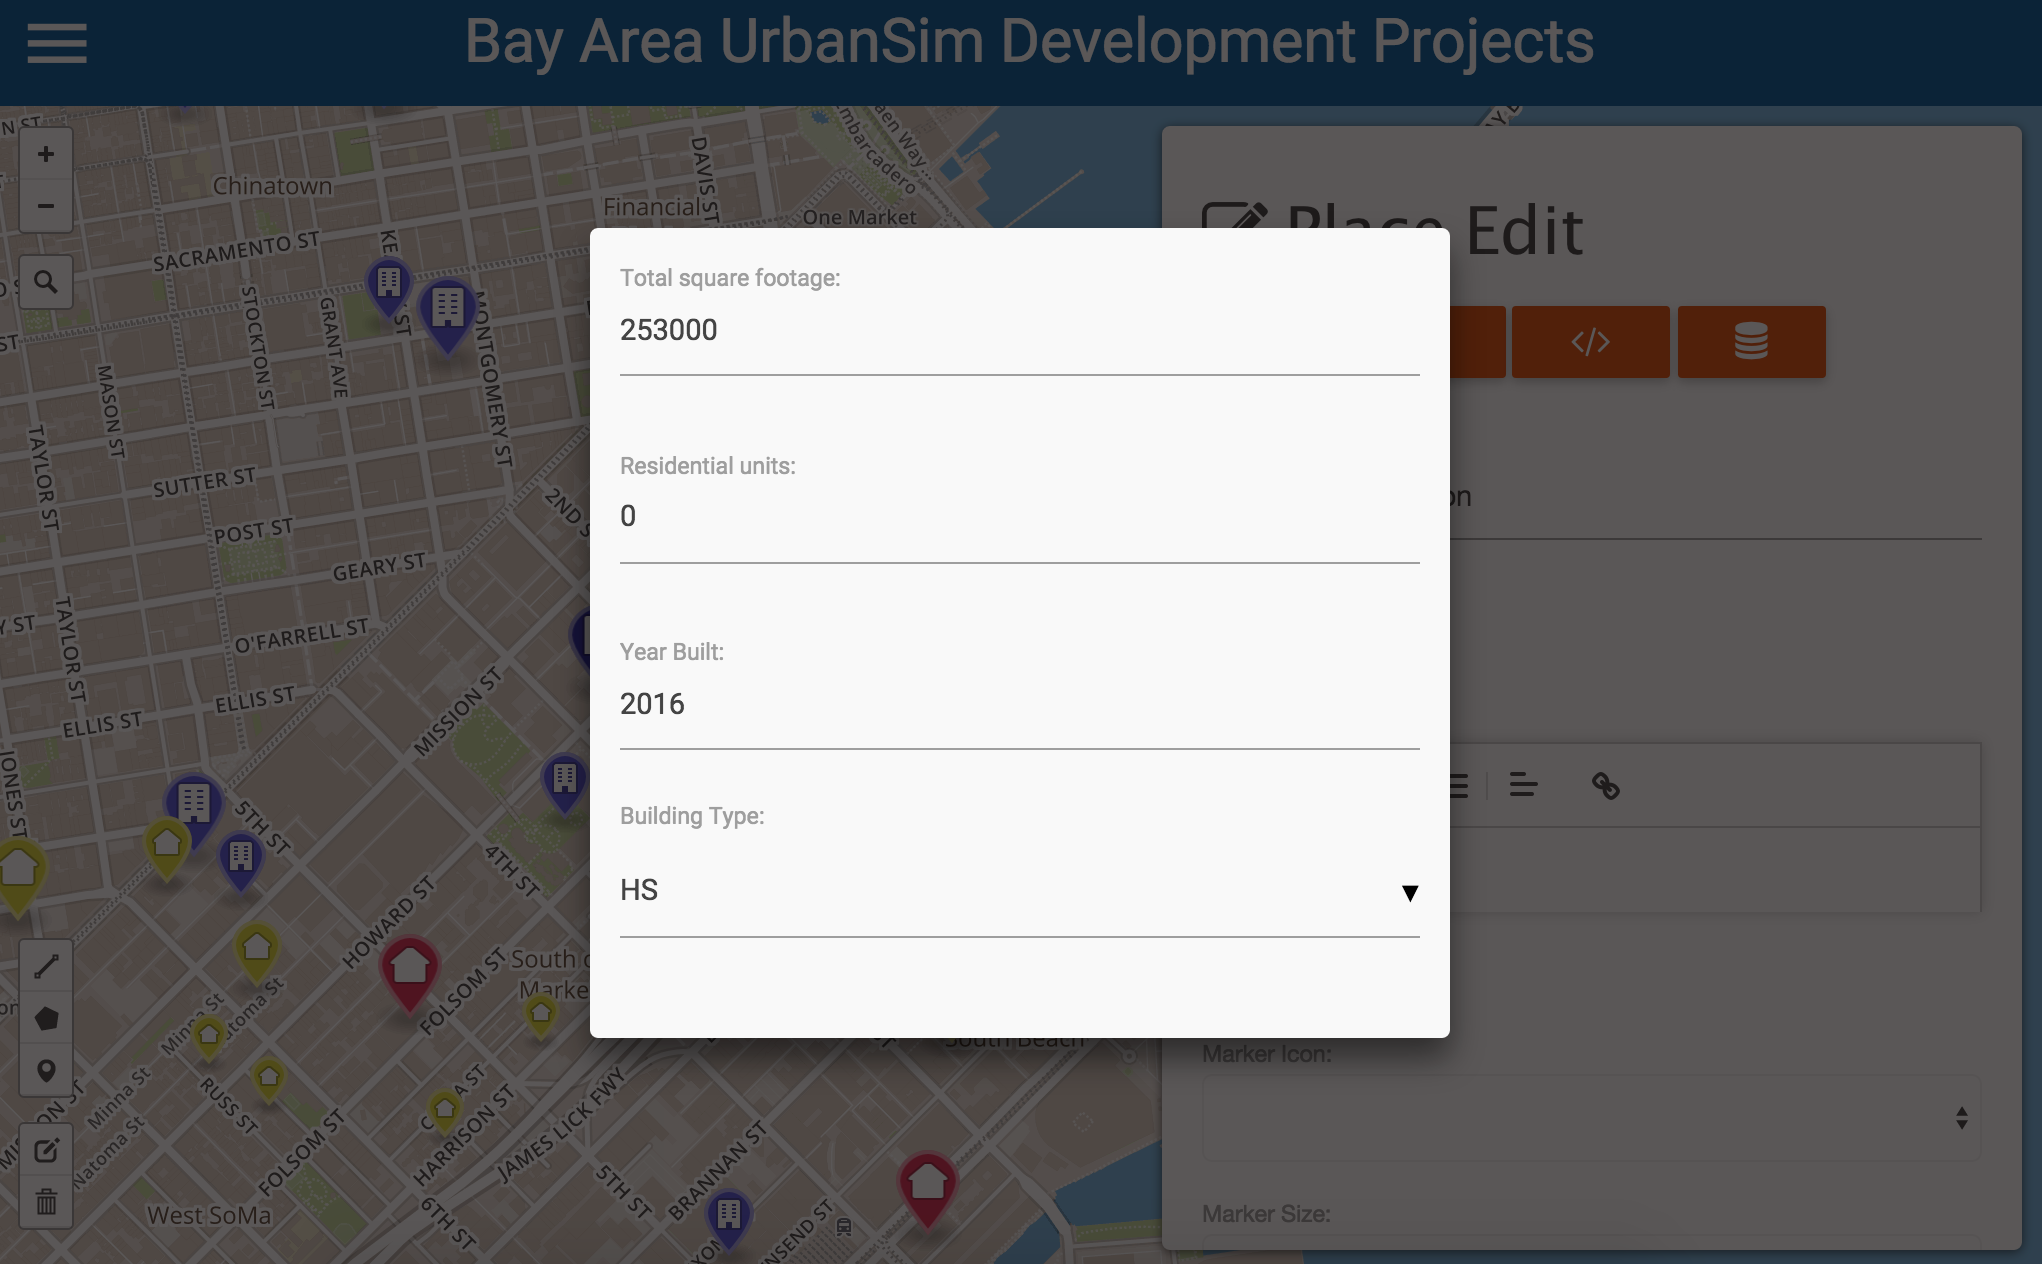Activate the edit layers tool

46,1150
